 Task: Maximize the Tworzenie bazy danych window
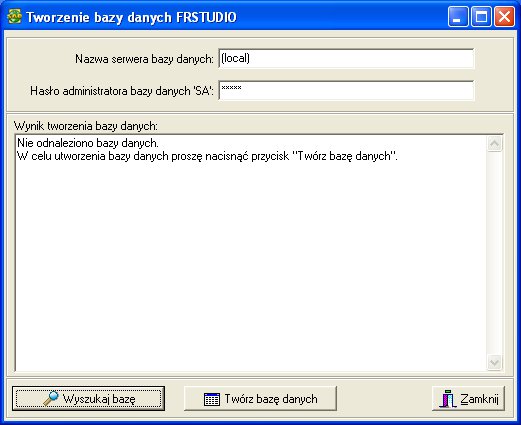(481, 16)
